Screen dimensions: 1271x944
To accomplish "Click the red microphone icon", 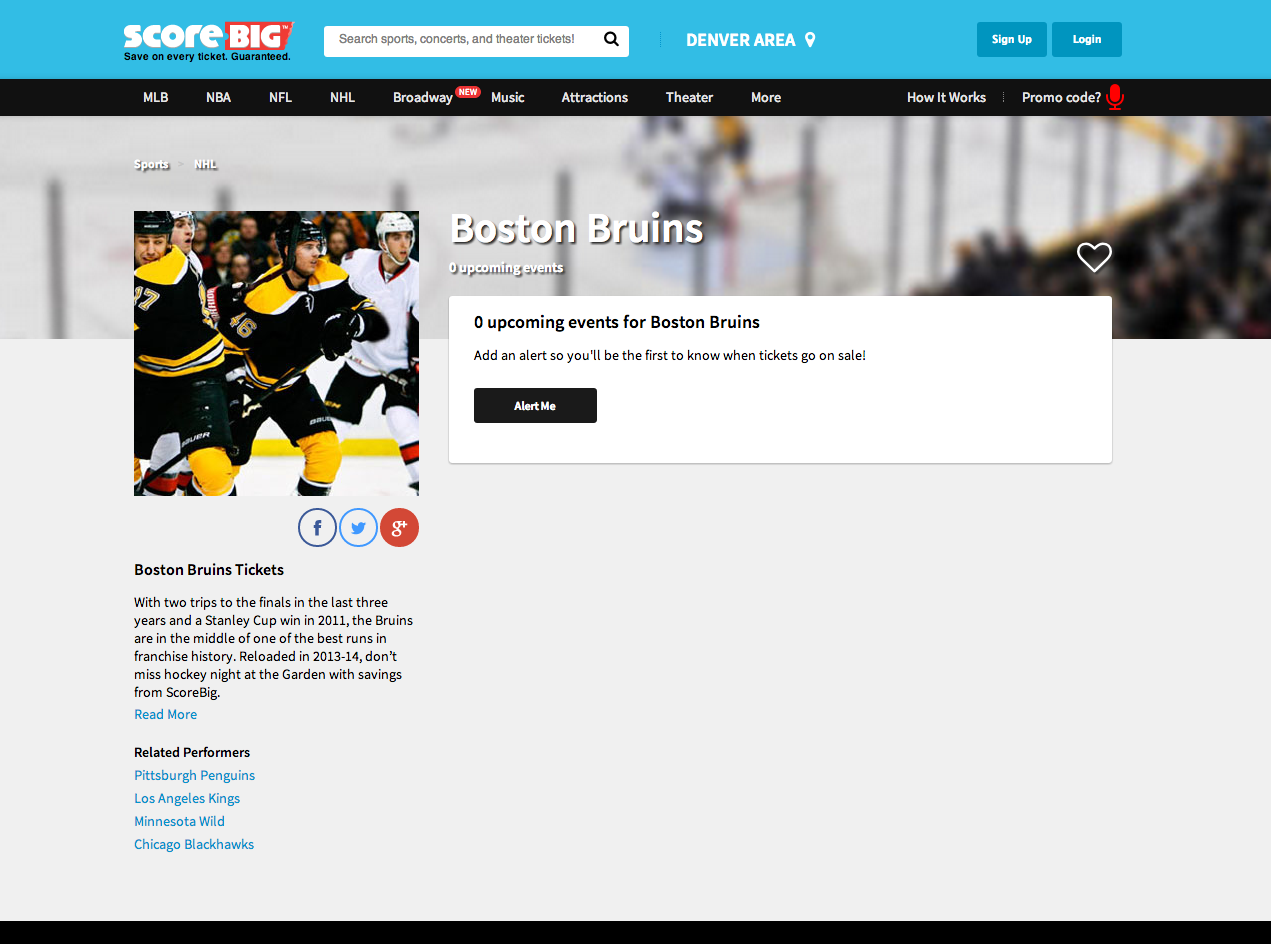I will tap(1115, 97).
